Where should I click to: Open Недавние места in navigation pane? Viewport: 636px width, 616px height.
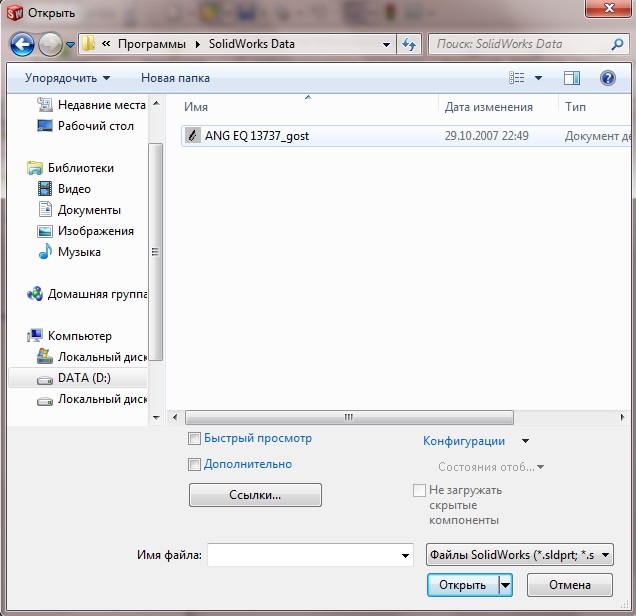click(x=92, y=105)
